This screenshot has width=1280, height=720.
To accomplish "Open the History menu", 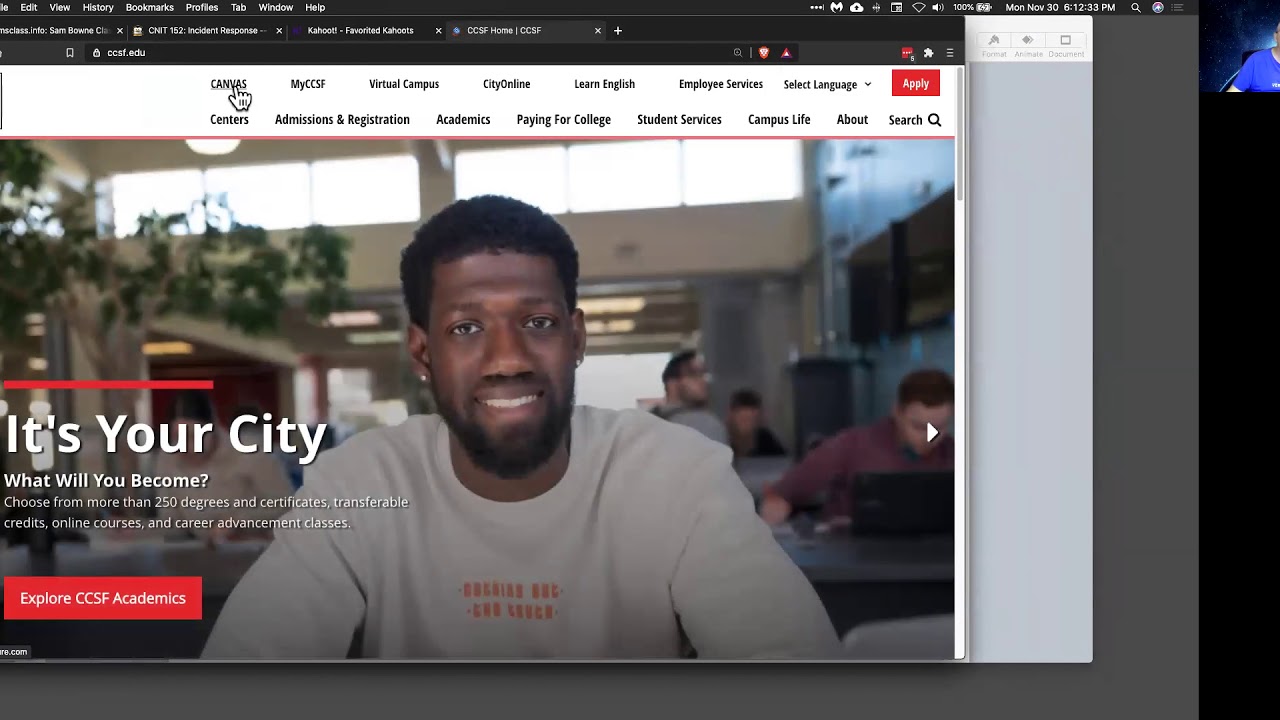I will click(x=98, y=7).
